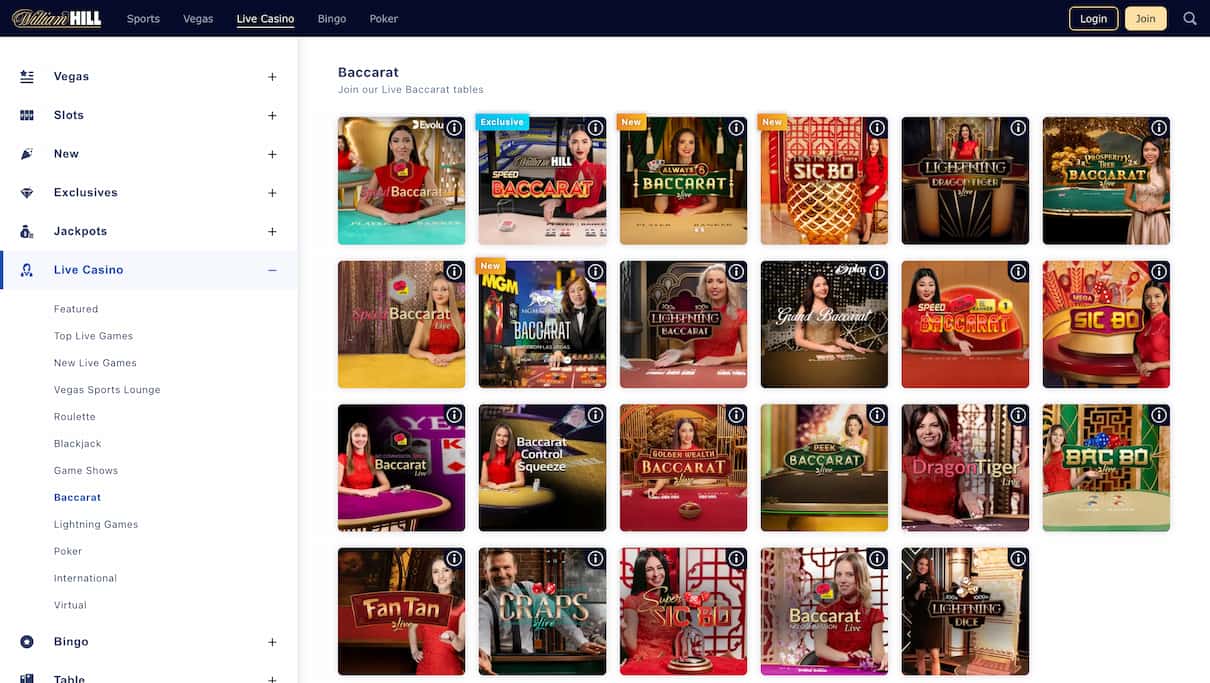Open the Sports tab in top navigation
The height and width of the screenshot is (683, 1210).
[143, 19]
